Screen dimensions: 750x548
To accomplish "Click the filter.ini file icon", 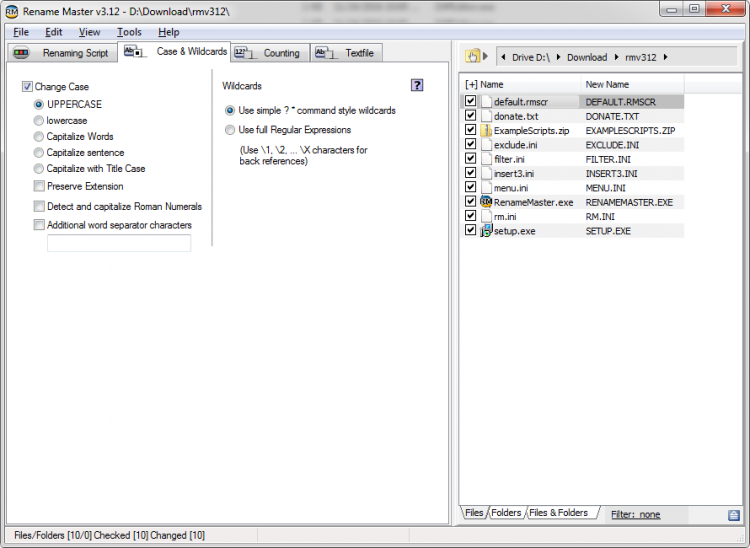I will click(x=486, y=159).
